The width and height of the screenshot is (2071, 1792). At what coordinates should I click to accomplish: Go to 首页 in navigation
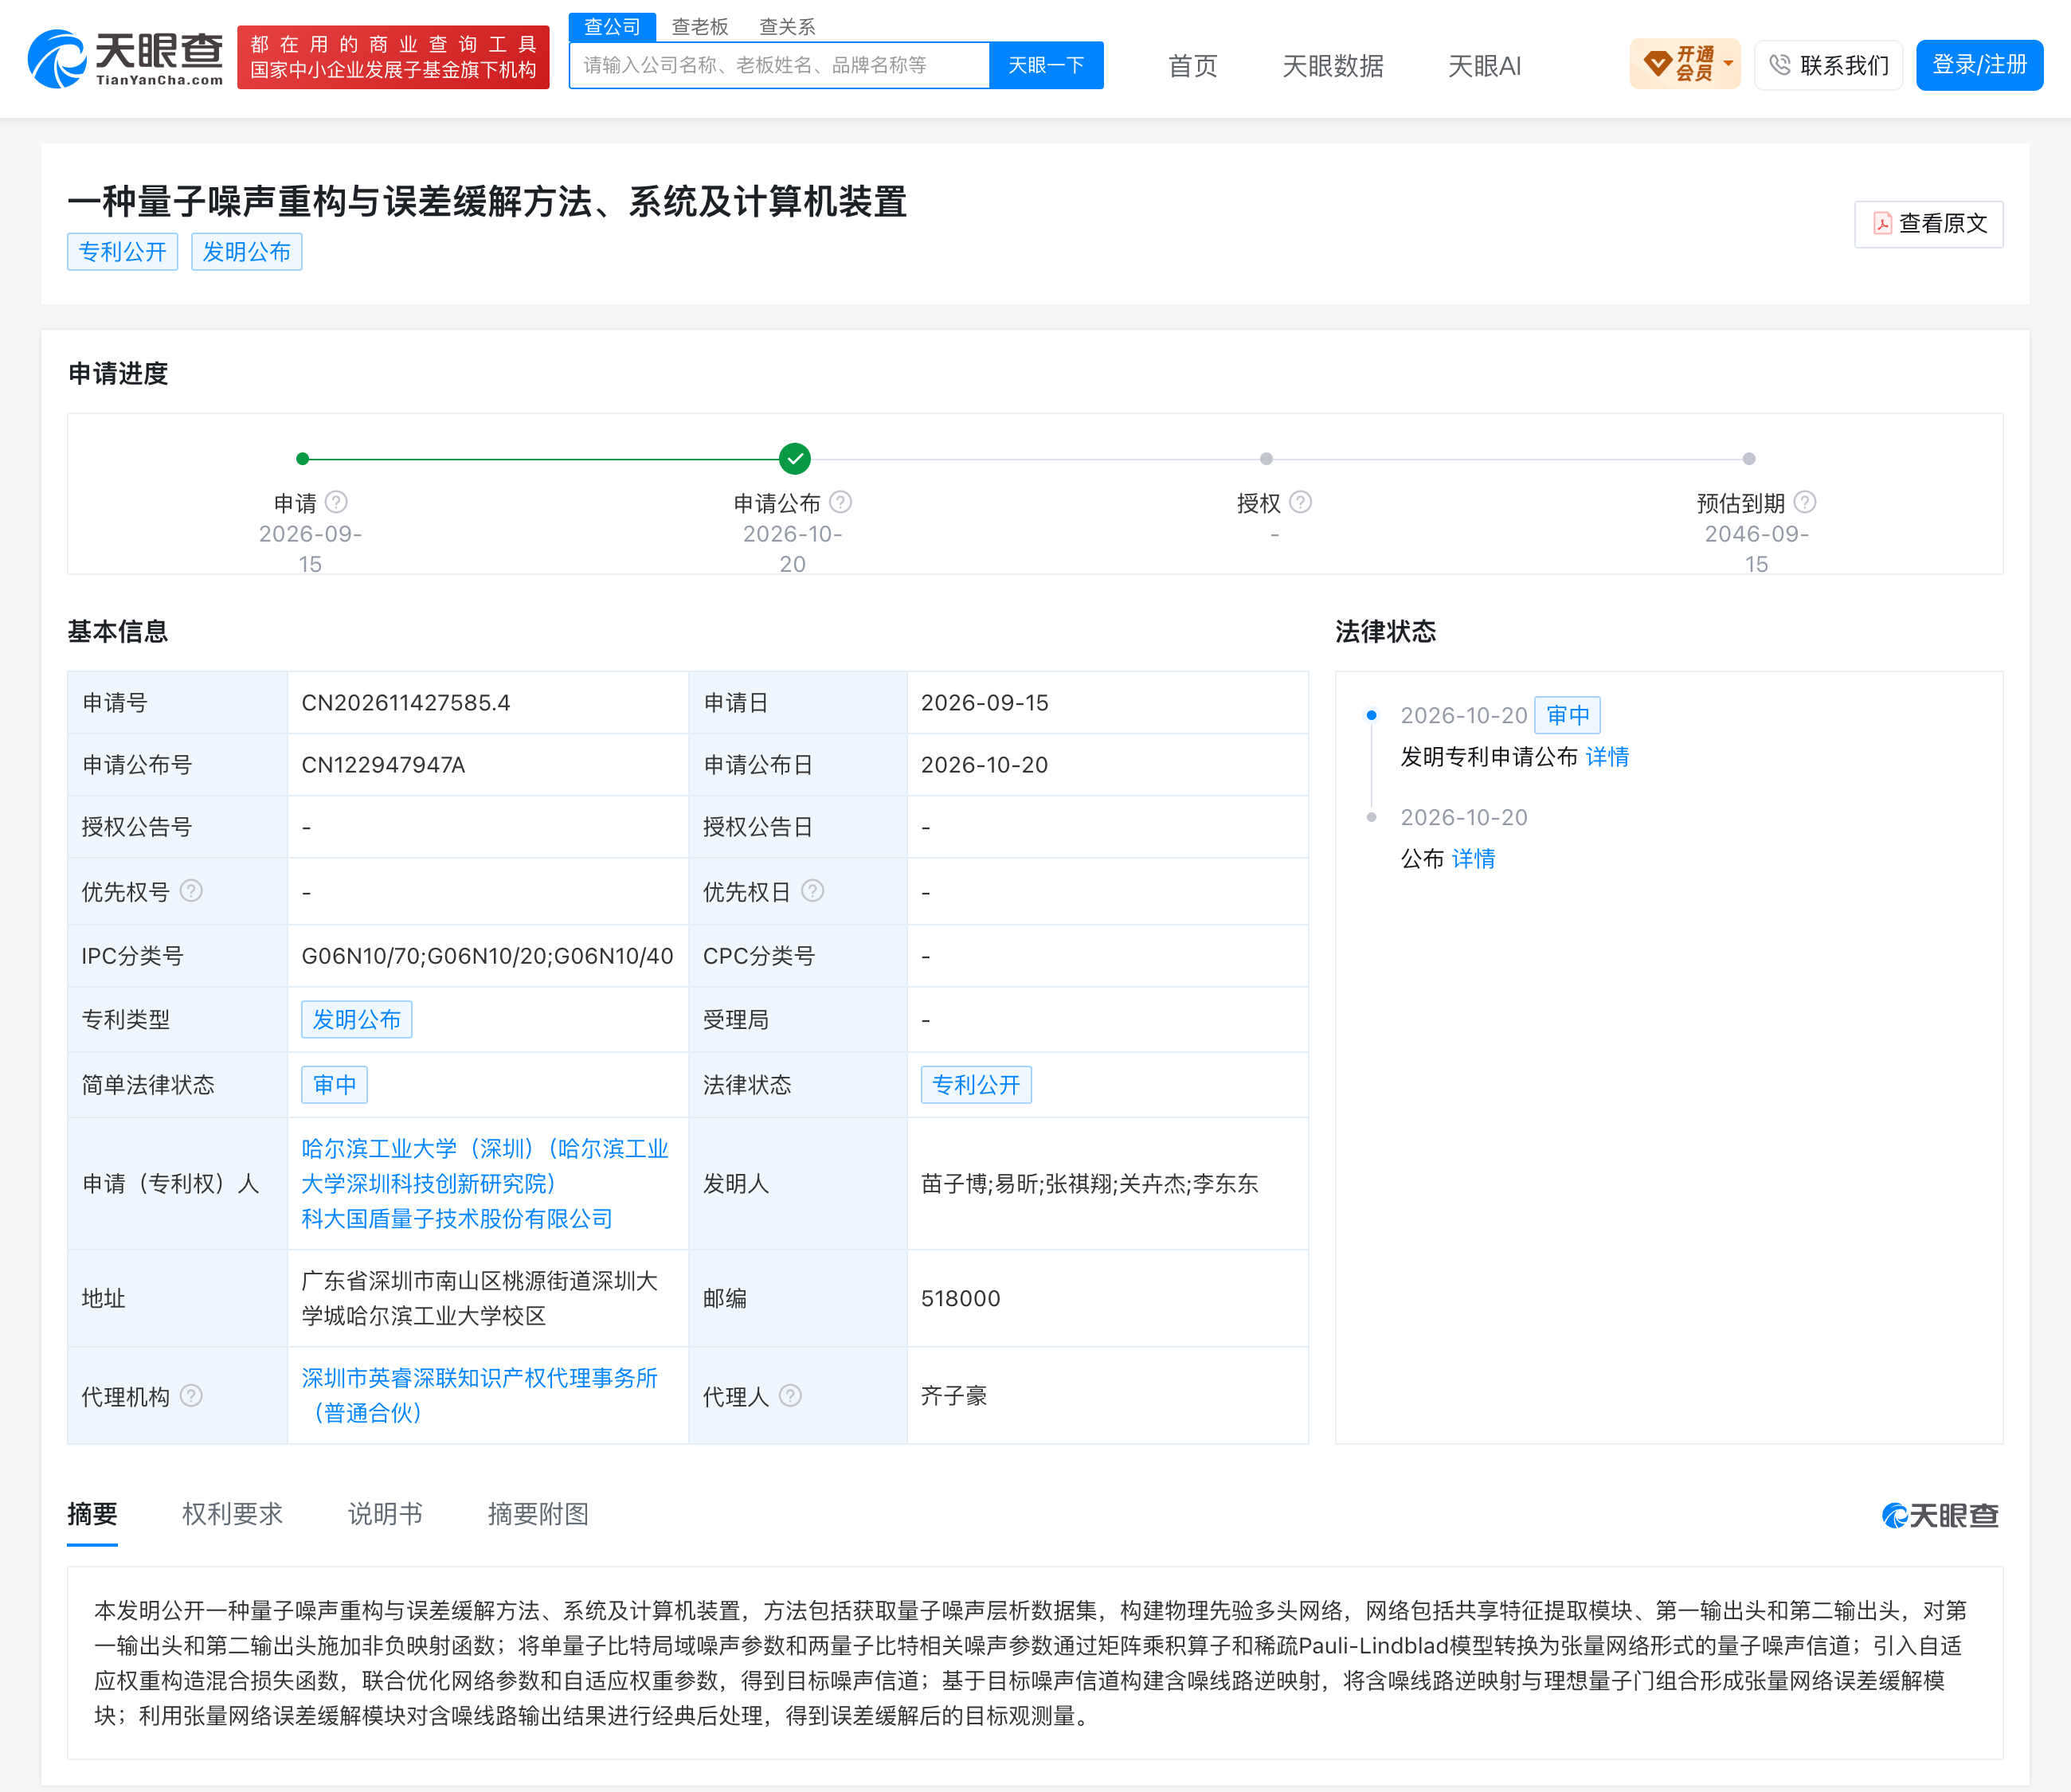coord(1193,66)
